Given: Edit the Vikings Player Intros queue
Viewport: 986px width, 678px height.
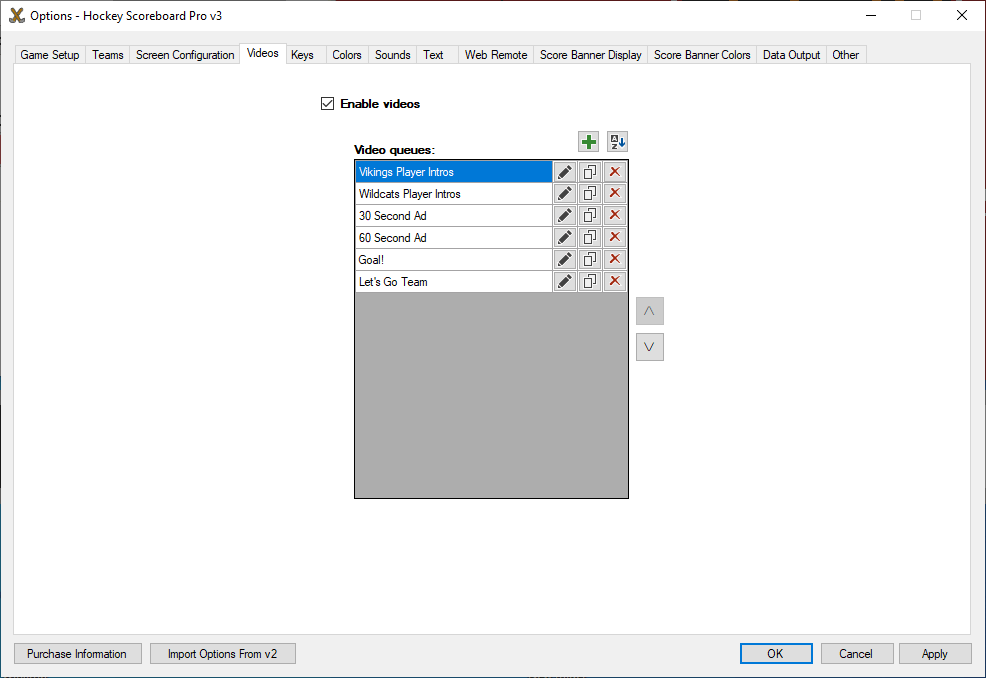Looking at the screenshot, I should tap(565, 172).
